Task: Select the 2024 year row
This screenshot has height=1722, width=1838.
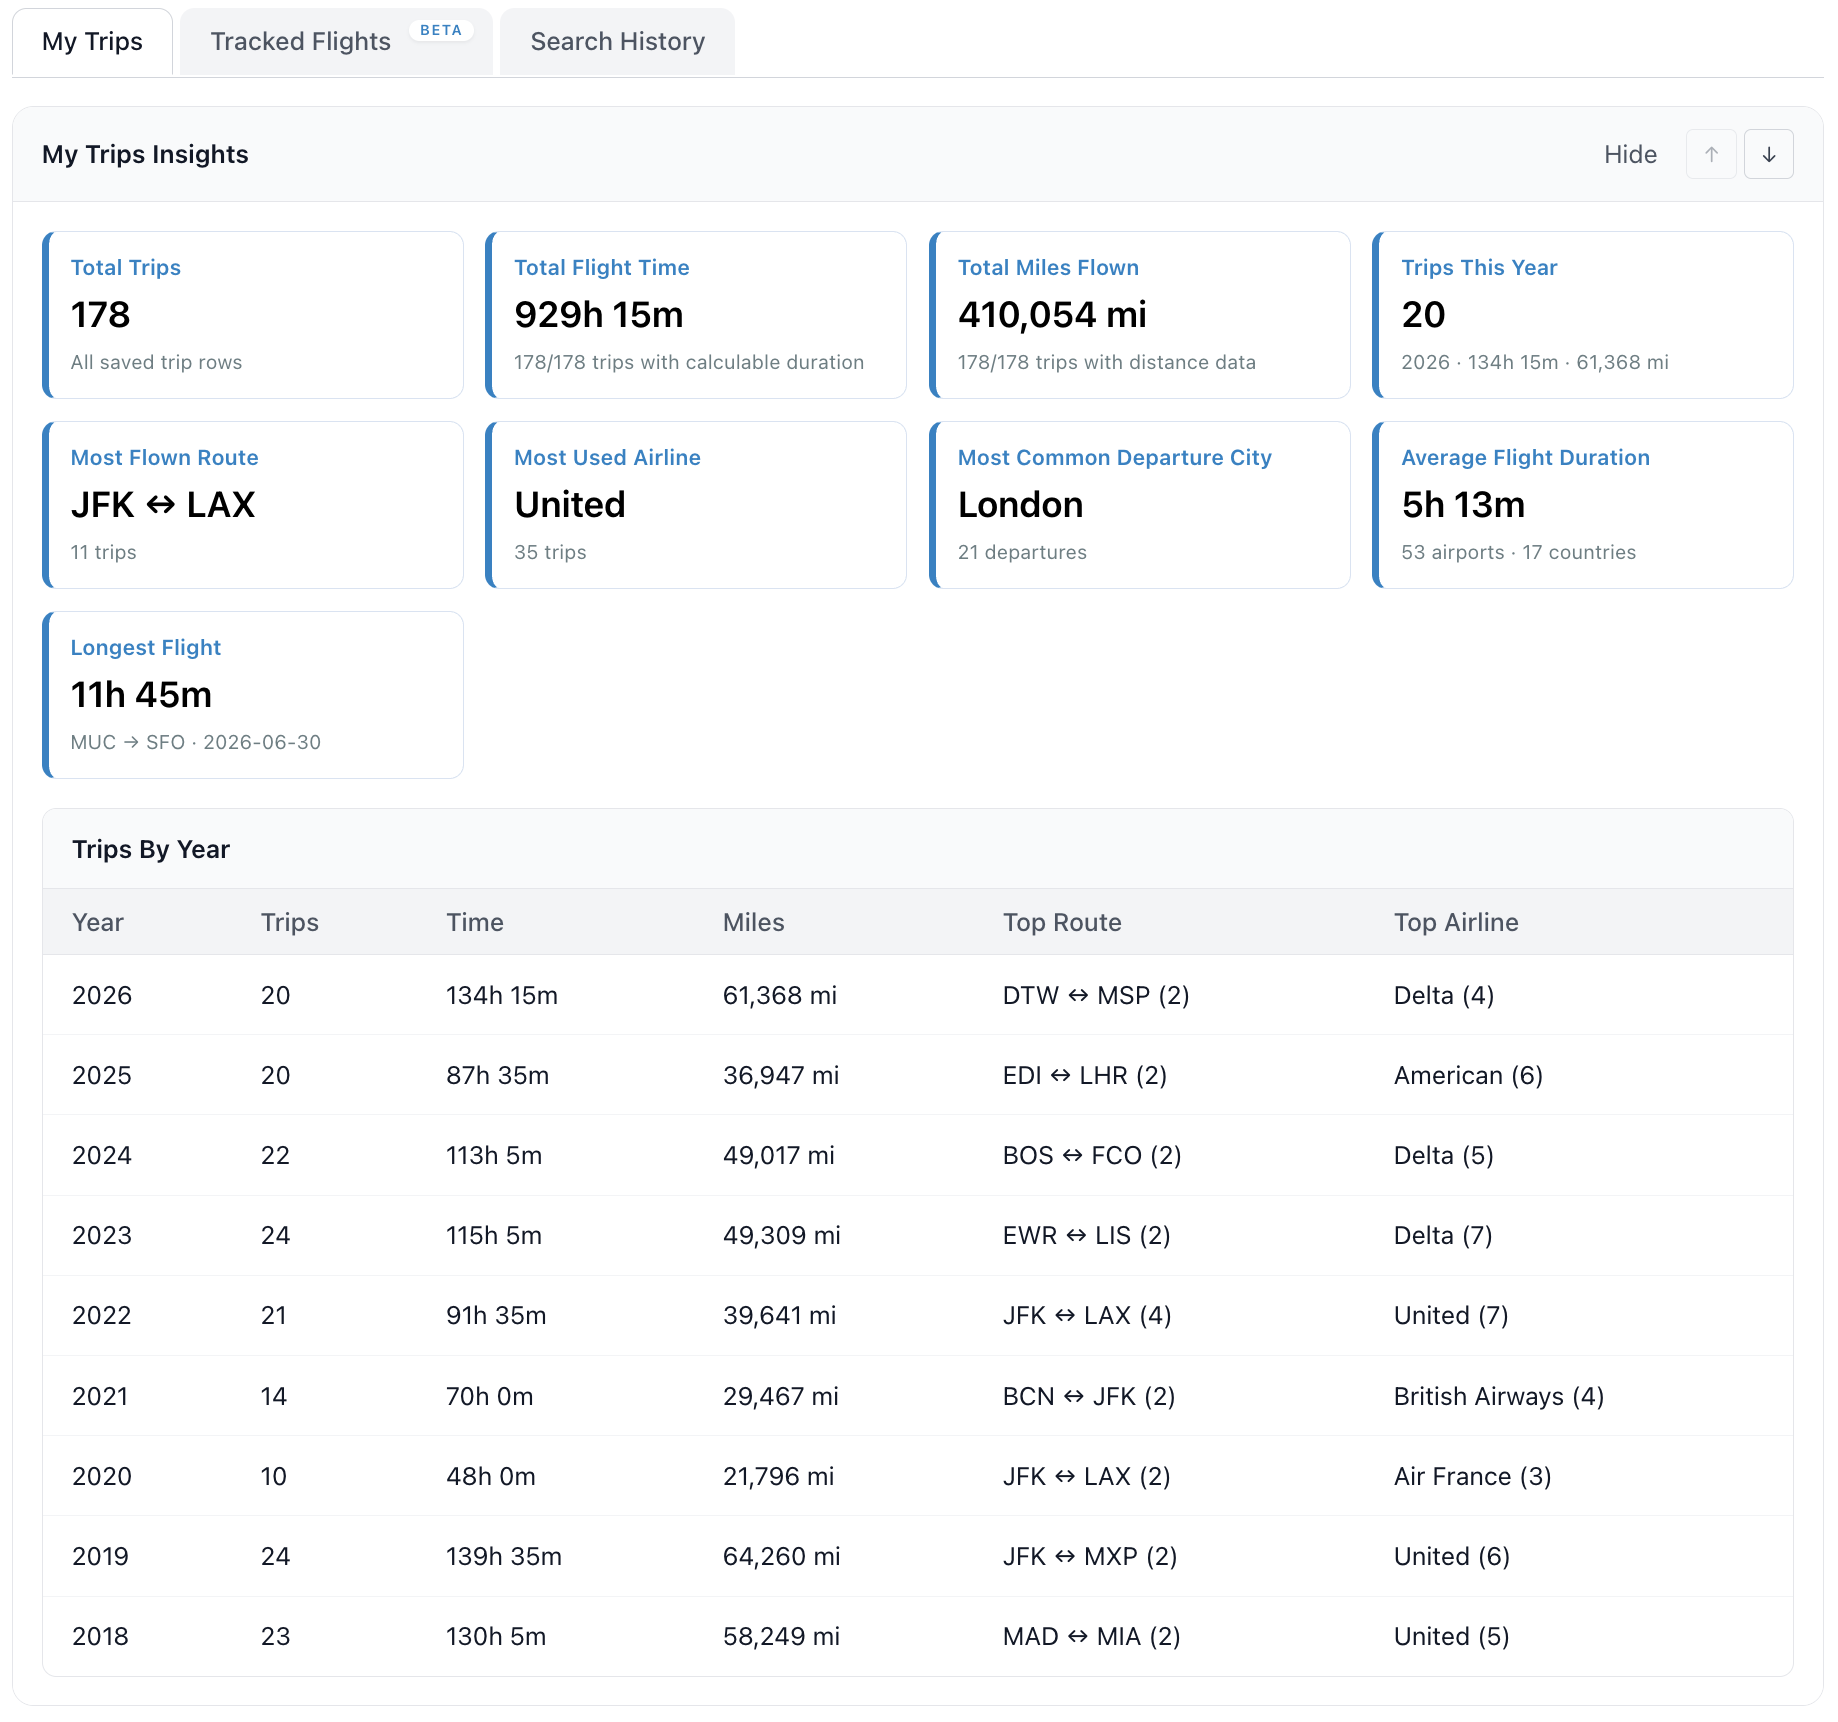Action: point(918,1155)
